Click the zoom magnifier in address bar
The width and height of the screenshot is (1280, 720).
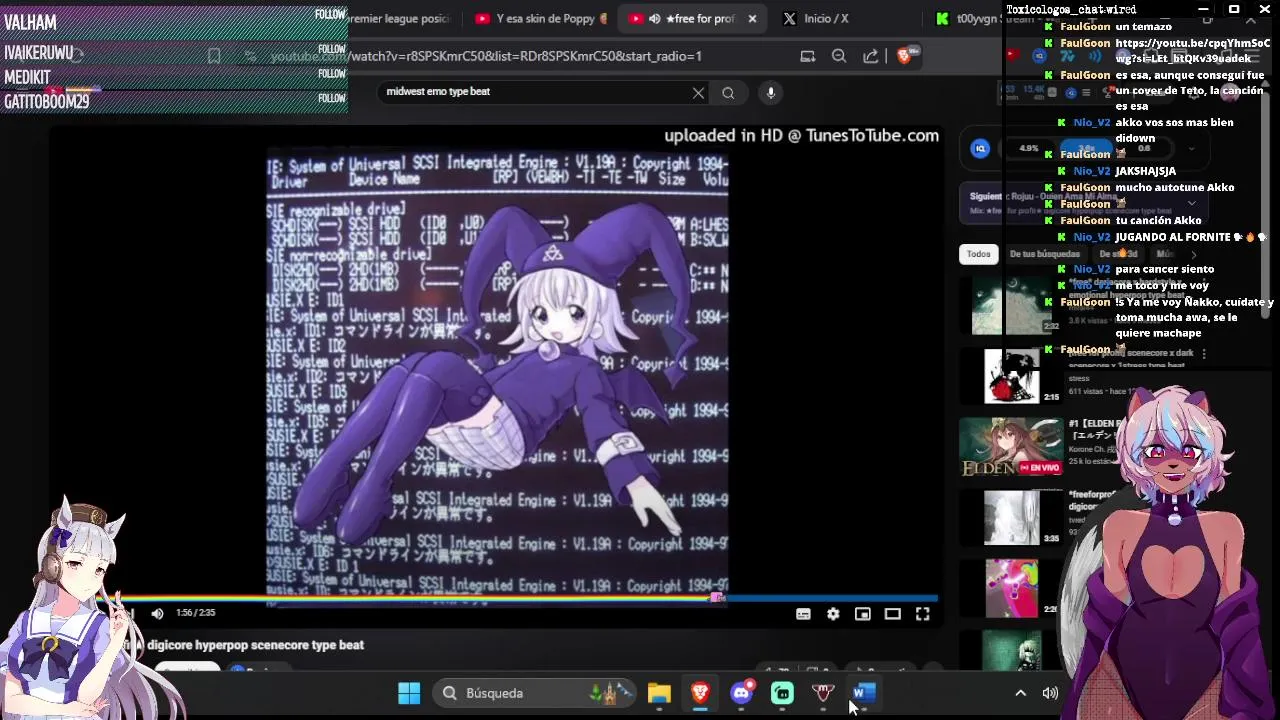tap(839, 56)
